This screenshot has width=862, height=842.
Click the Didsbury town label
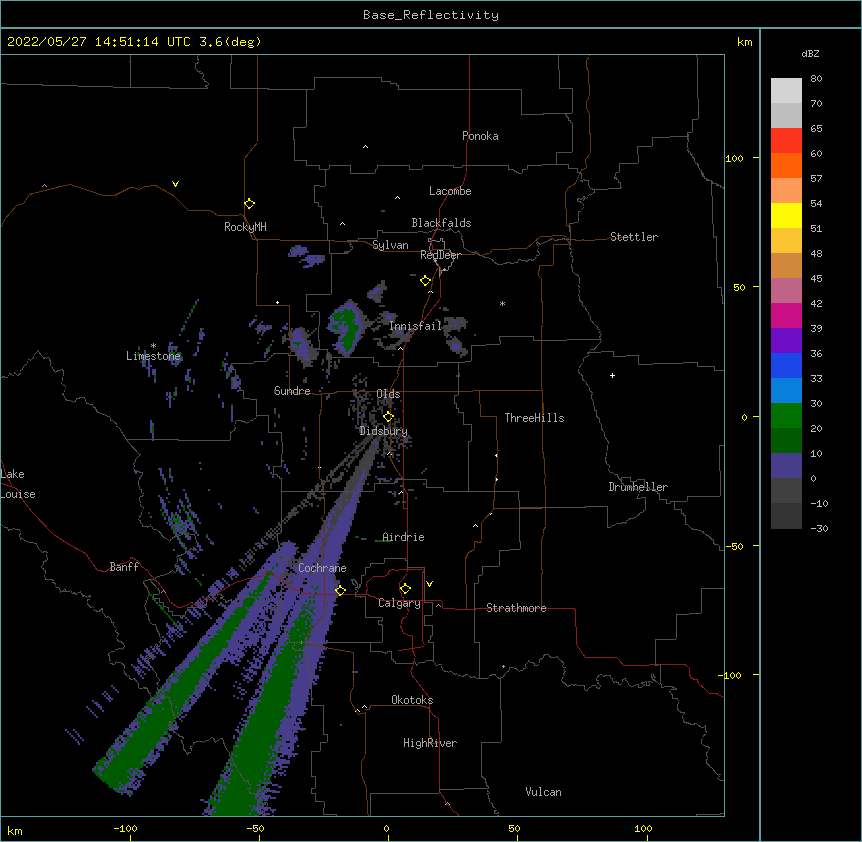(x=384, y=431)
